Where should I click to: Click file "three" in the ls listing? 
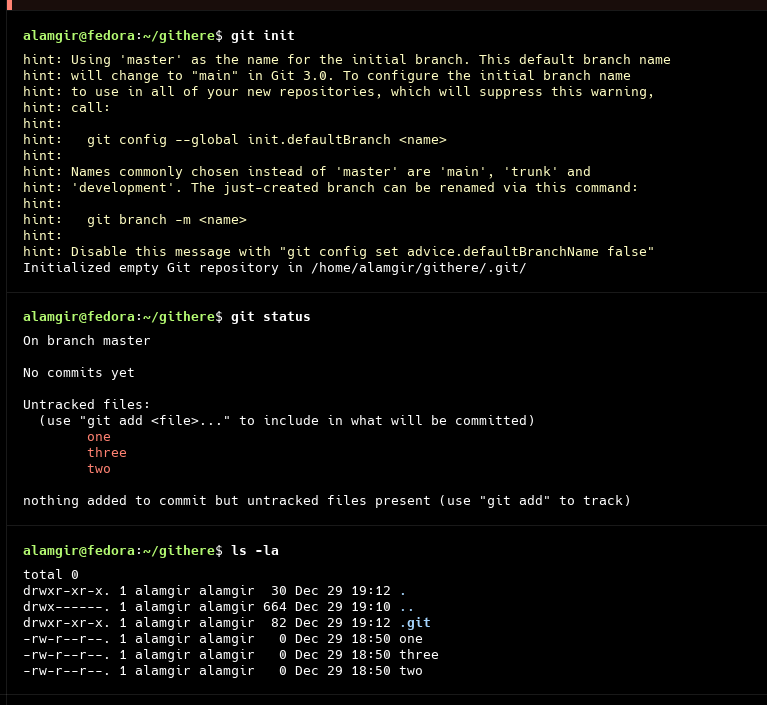click(418, 655)
